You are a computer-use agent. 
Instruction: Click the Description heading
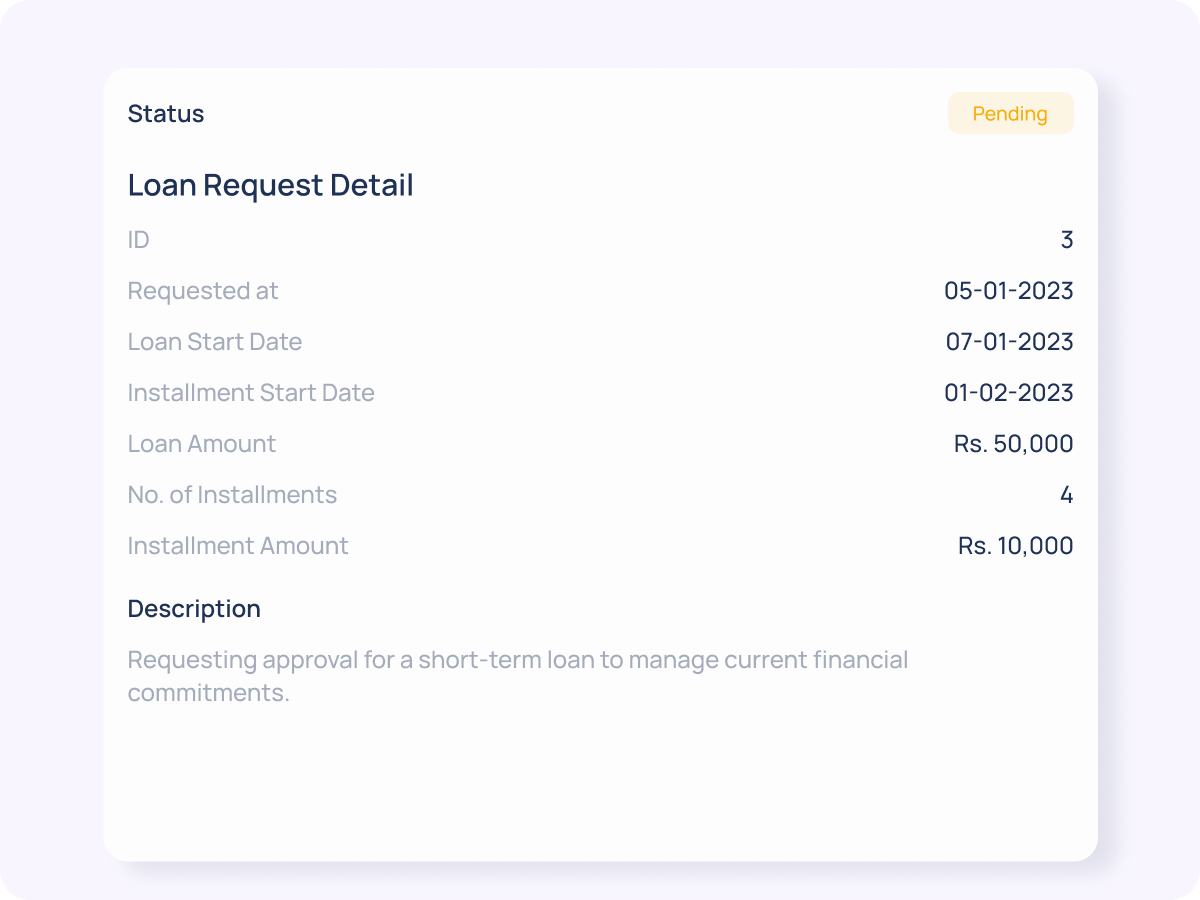194,609
